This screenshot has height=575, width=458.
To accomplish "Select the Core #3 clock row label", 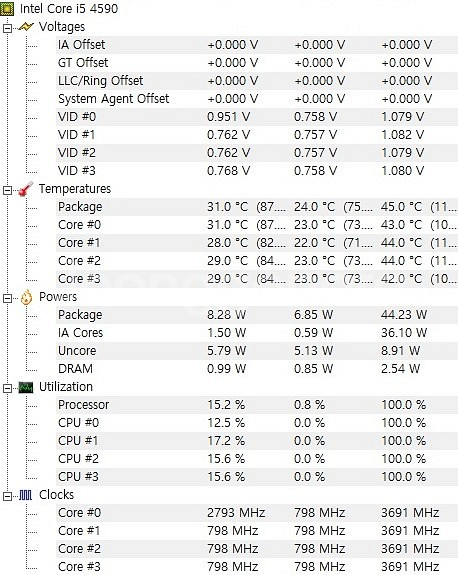I will 79,567.
